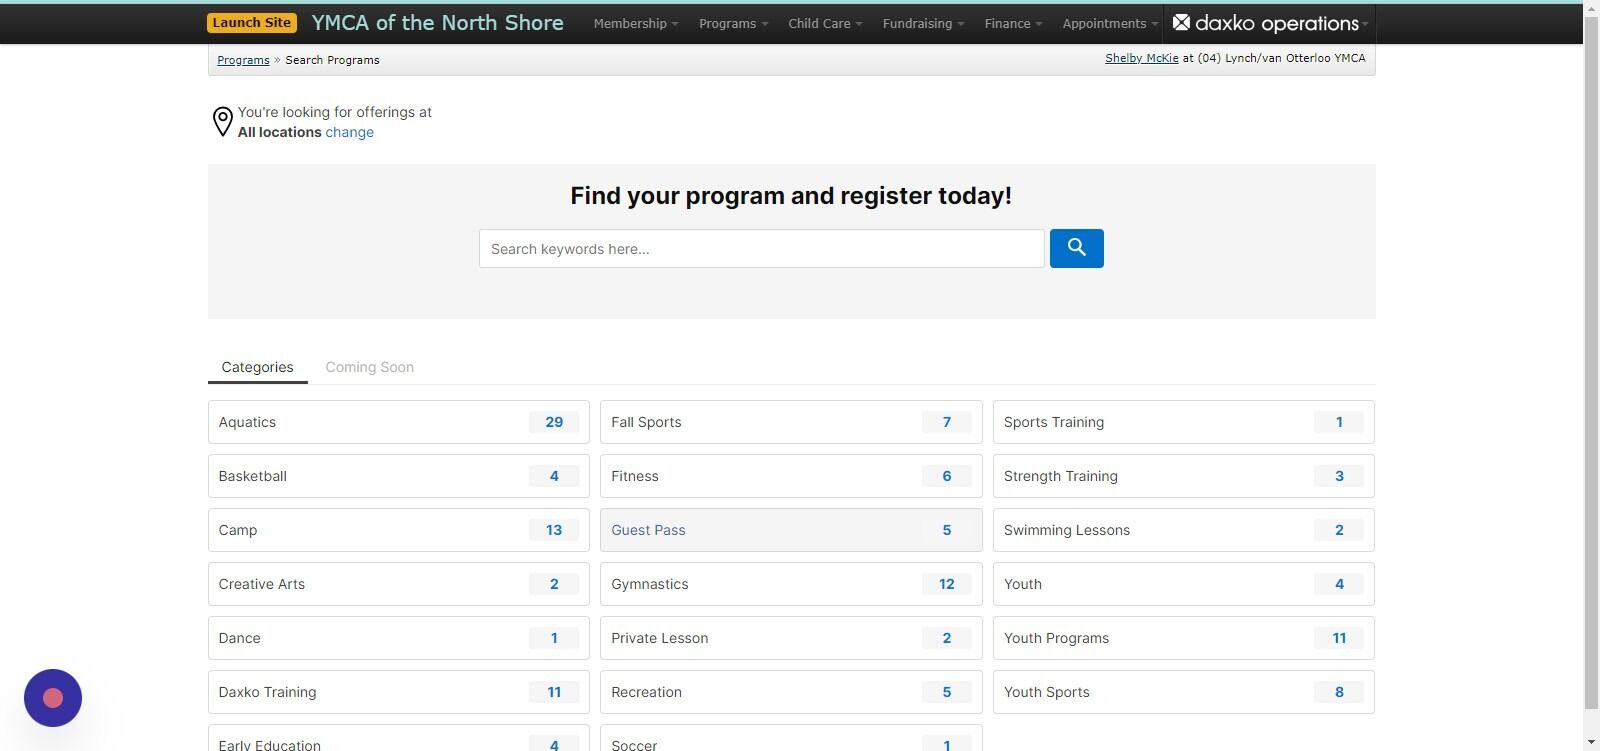Click the scrollbar up arrow
Screen dimensions: 1600x751
[x=1591, y=9]
